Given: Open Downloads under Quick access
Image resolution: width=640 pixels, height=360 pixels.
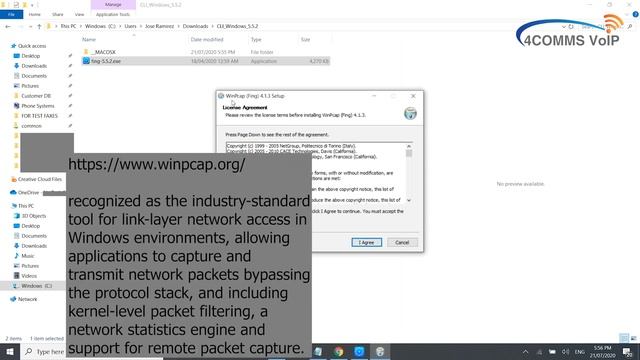Looking at the screenshot, I should click(x=34, y=66).
